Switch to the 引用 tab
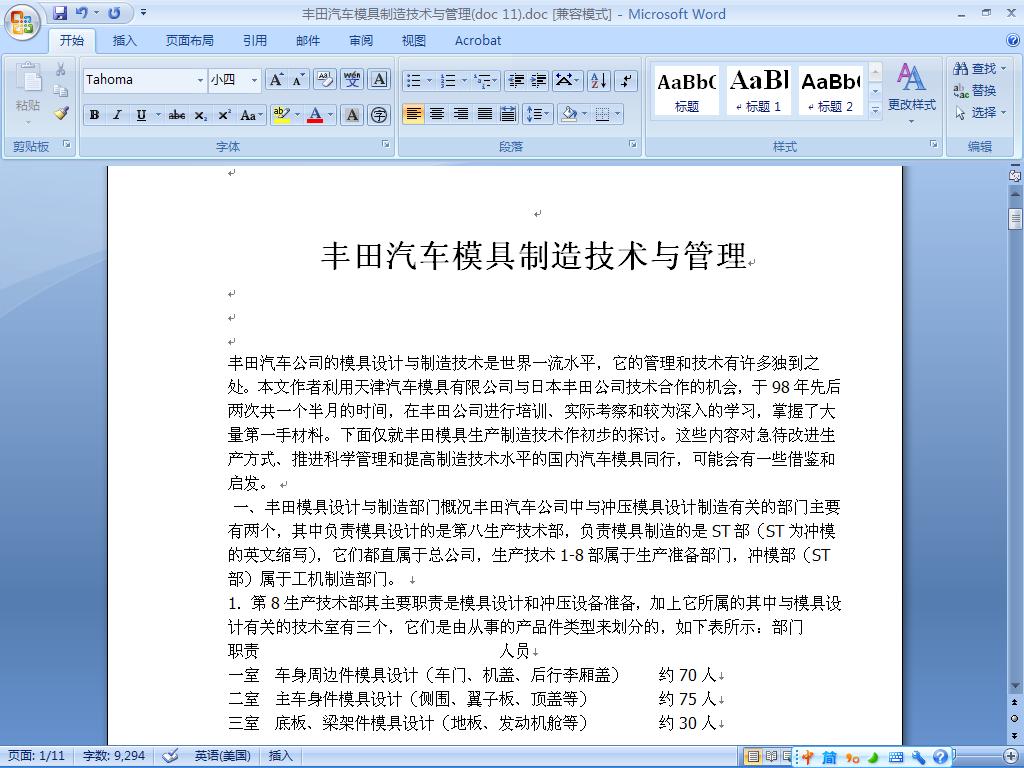Screen dimensions: 1024x768 255,40
